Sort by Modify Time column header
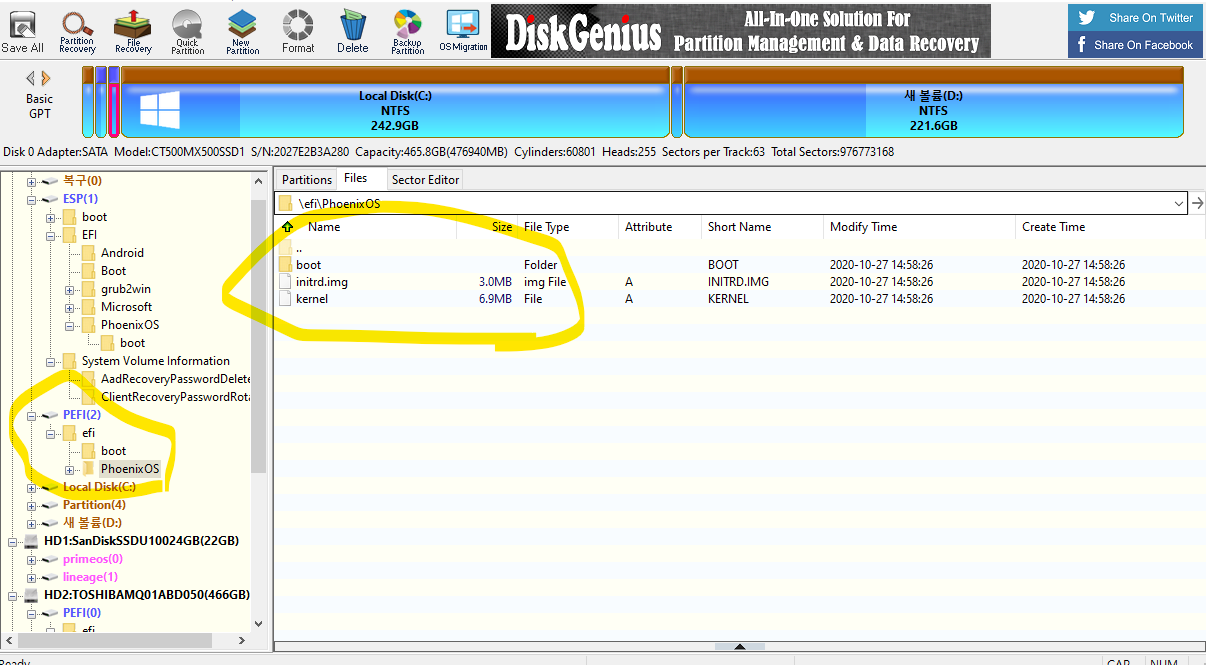This screenshot has width=1206, height=665. click(x=919, y=227)
